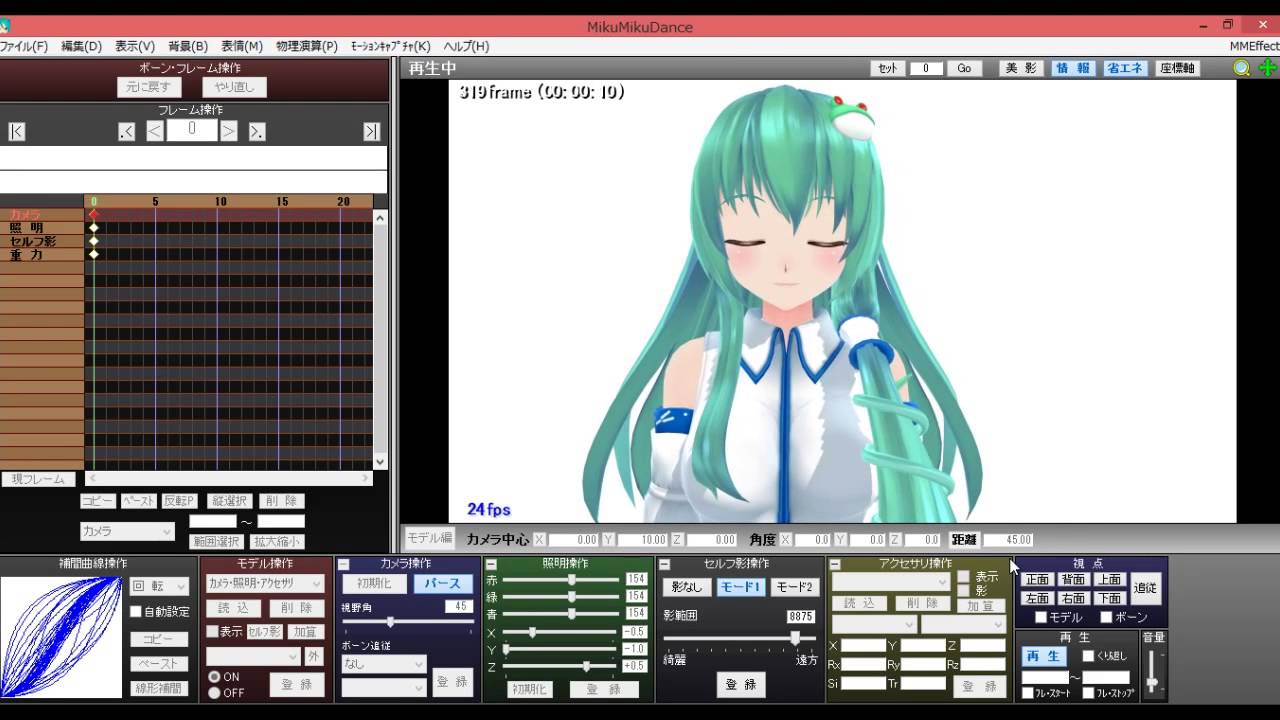Screen dimensions: 1280x720
Task: Jump to last frame button
Action: [x=372, y=131]
